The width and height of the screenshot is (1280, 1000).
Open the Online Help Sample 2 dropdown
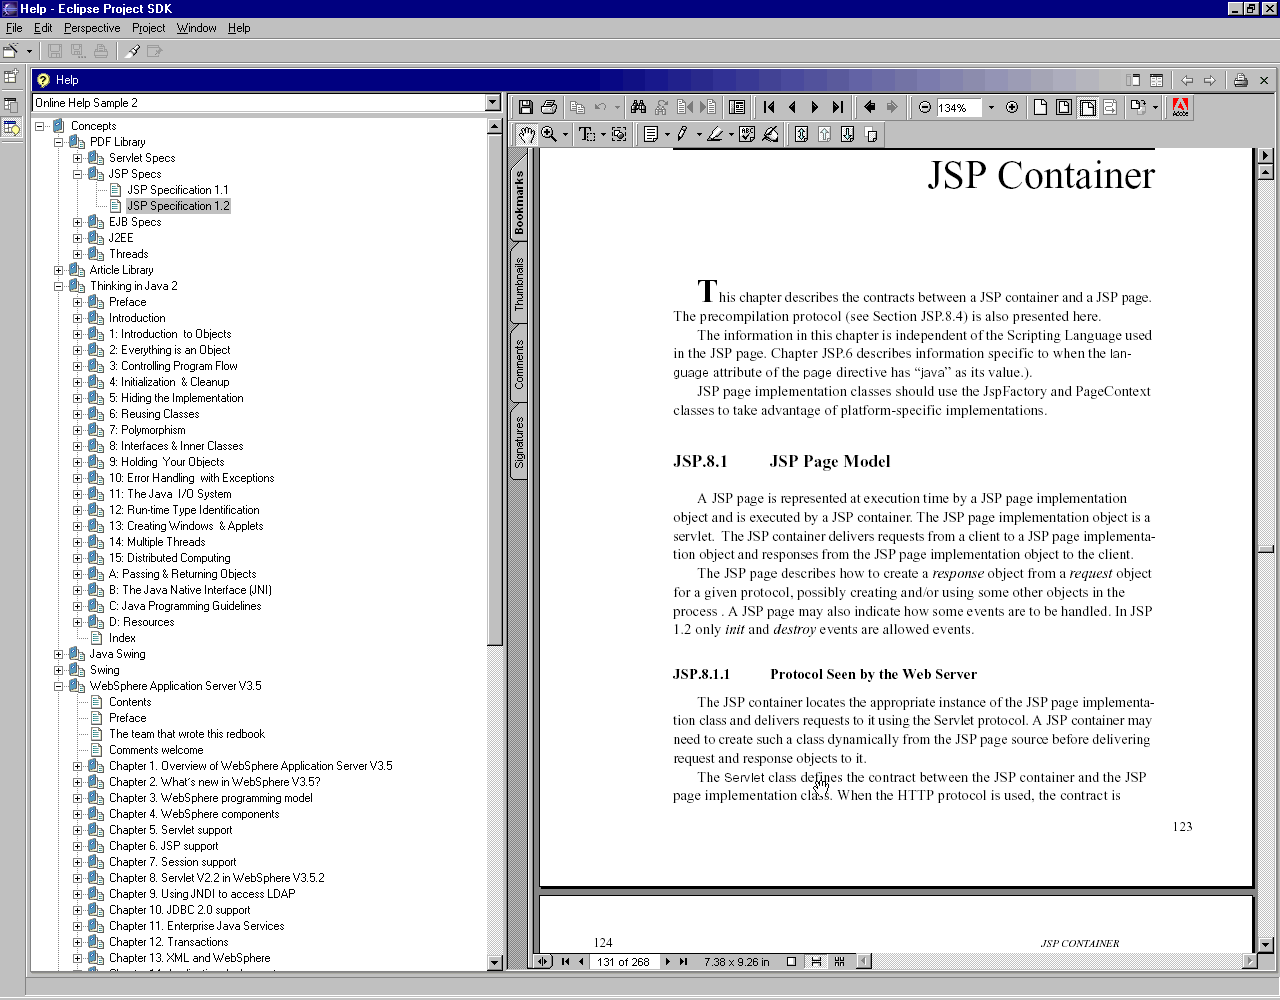492,103
